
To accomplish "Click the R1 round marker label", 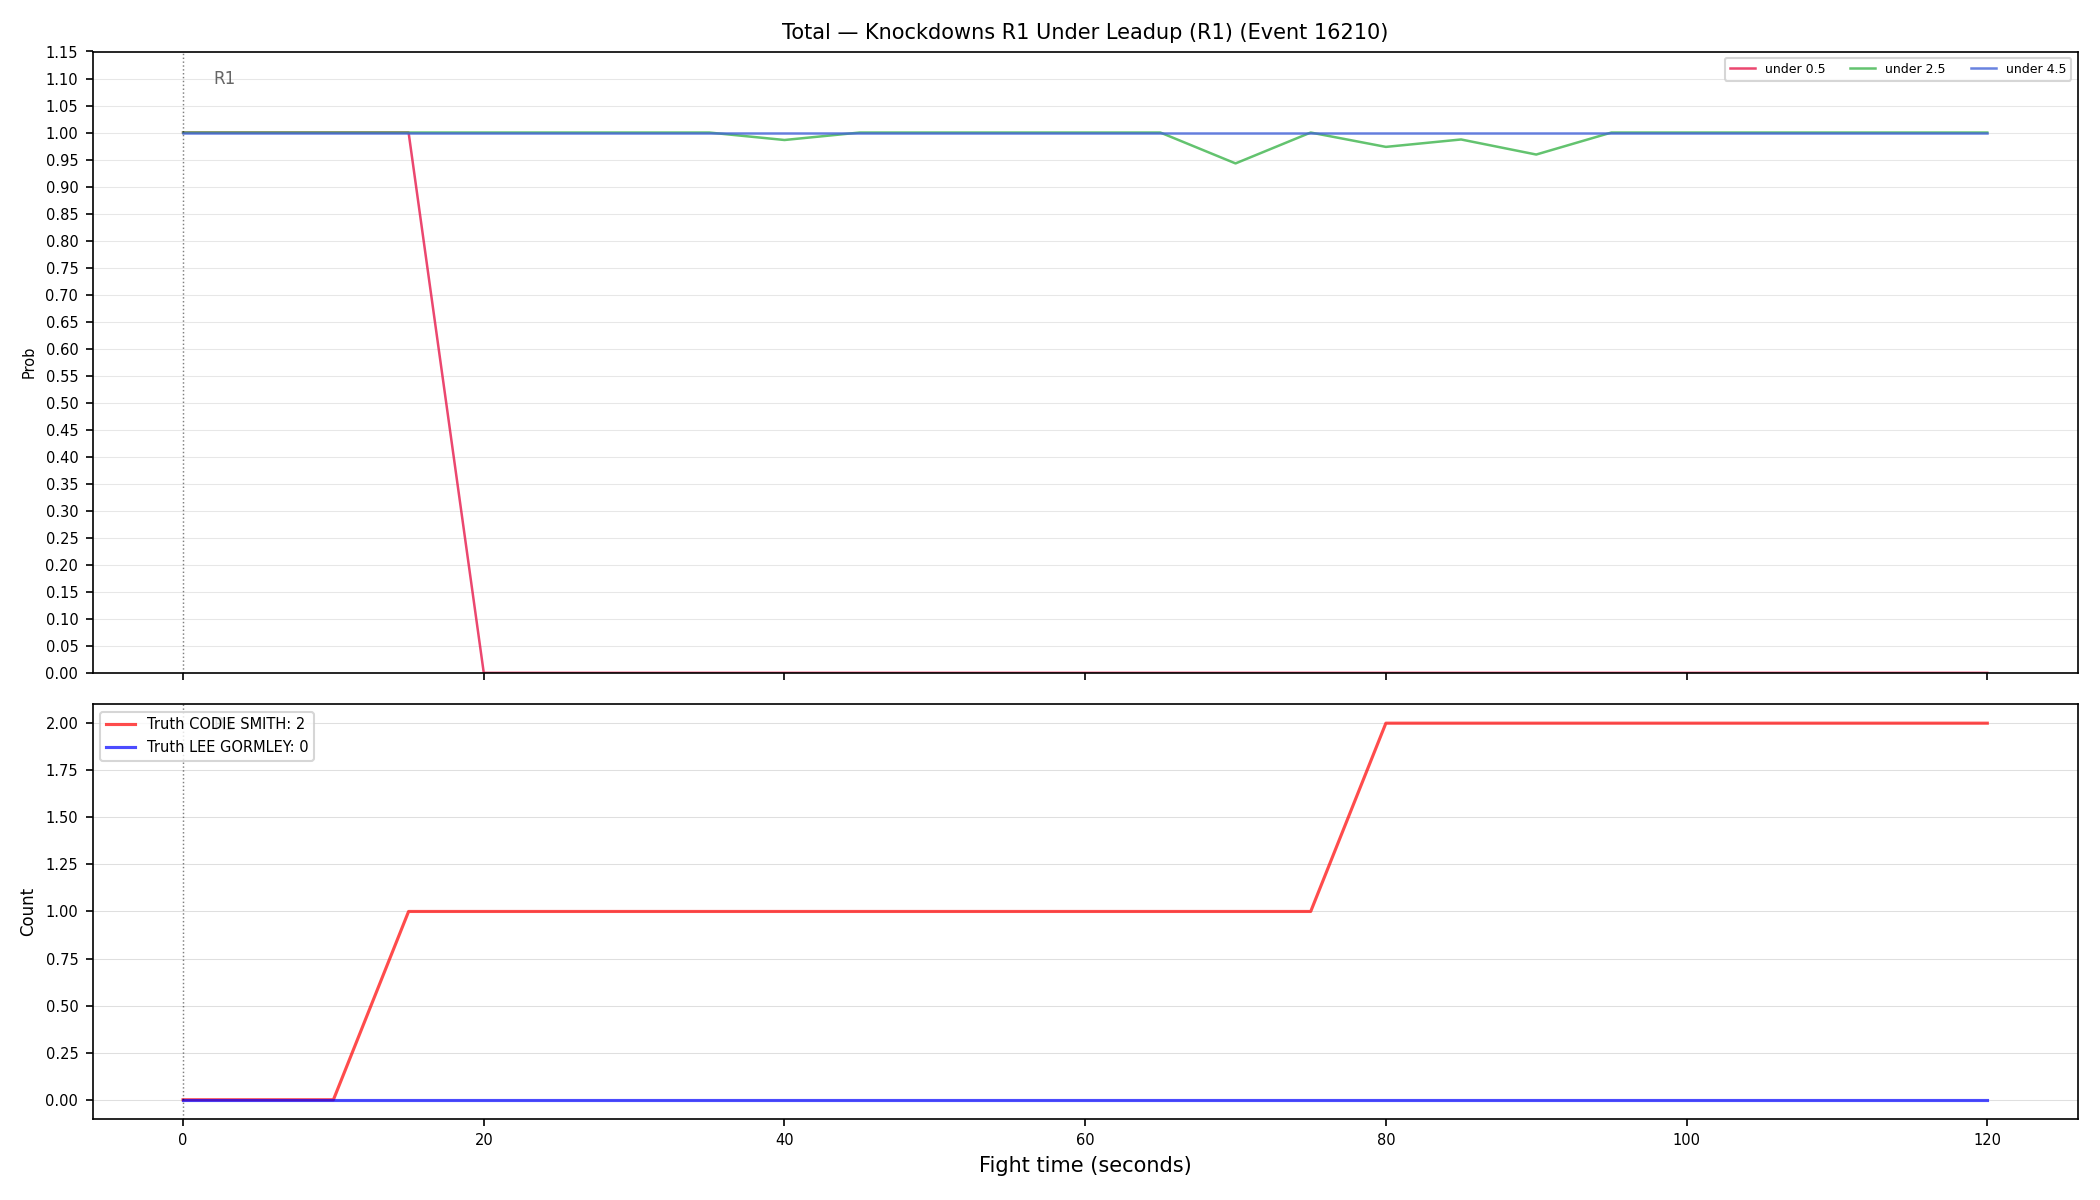I will click(x=224, y=79).
